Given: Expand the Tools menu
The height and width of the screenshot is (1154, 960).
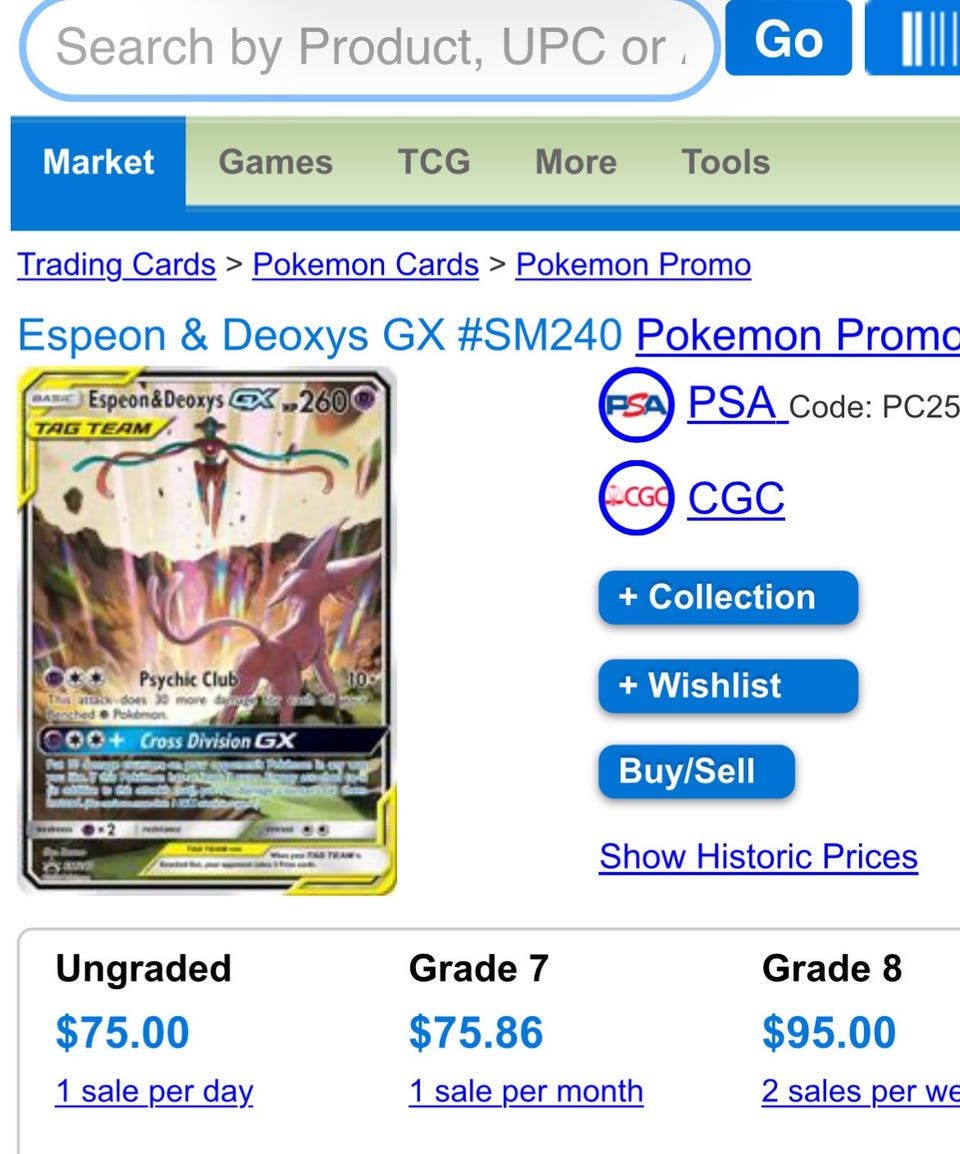Looking at the screenshot, I should point(726,162).
